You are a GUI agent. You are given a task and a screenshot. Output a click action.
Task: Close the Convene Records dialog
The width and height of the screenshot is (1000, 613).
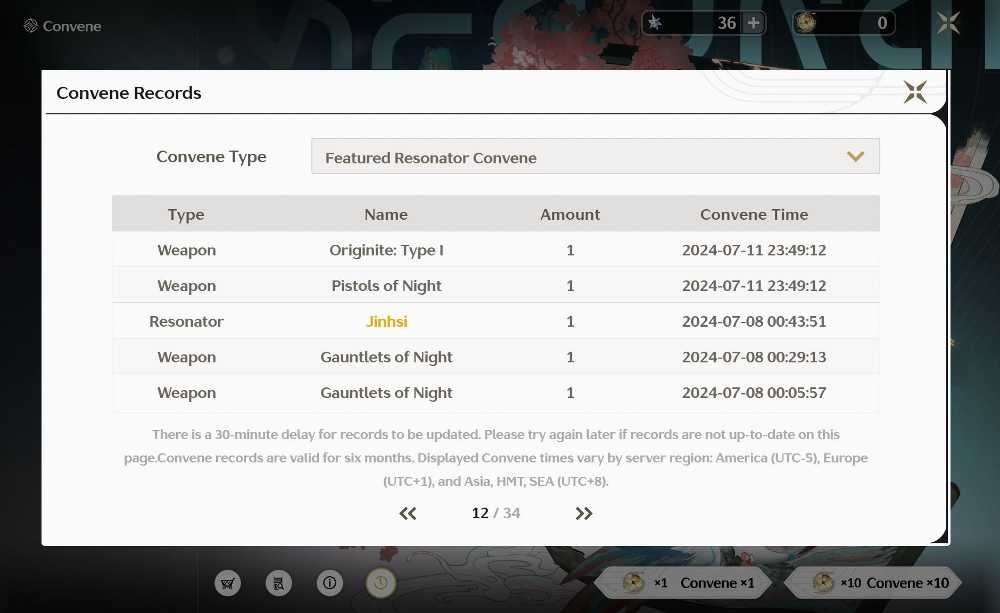tap(915, 92)
